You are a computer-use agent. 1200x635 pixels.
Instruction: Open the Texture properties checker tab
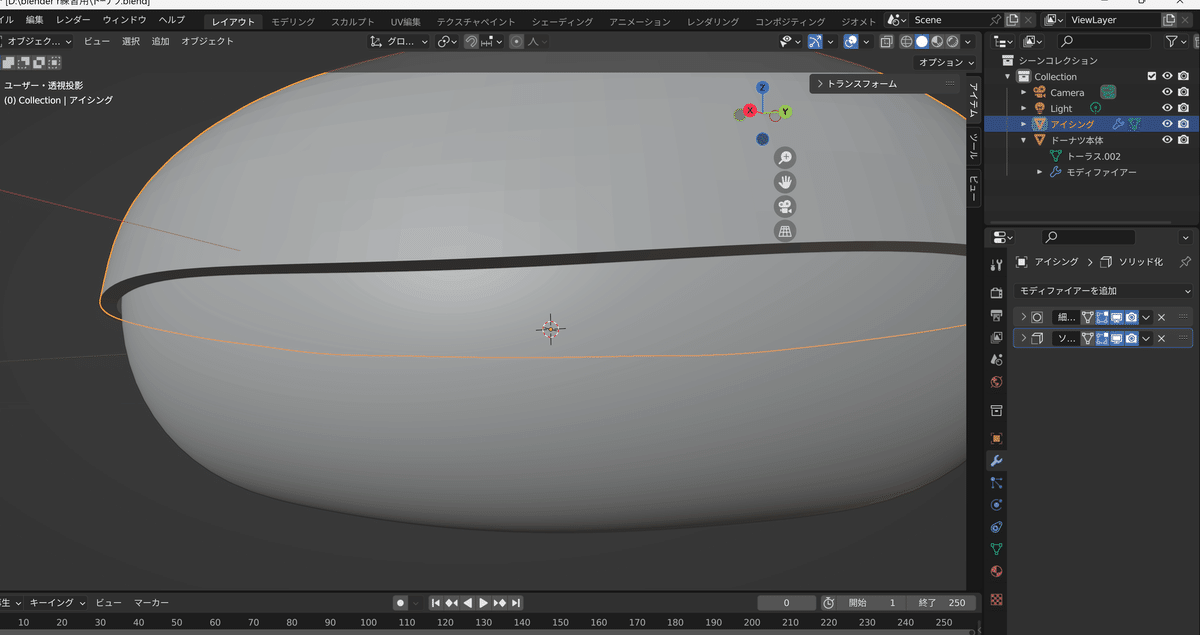coord(996,600)
